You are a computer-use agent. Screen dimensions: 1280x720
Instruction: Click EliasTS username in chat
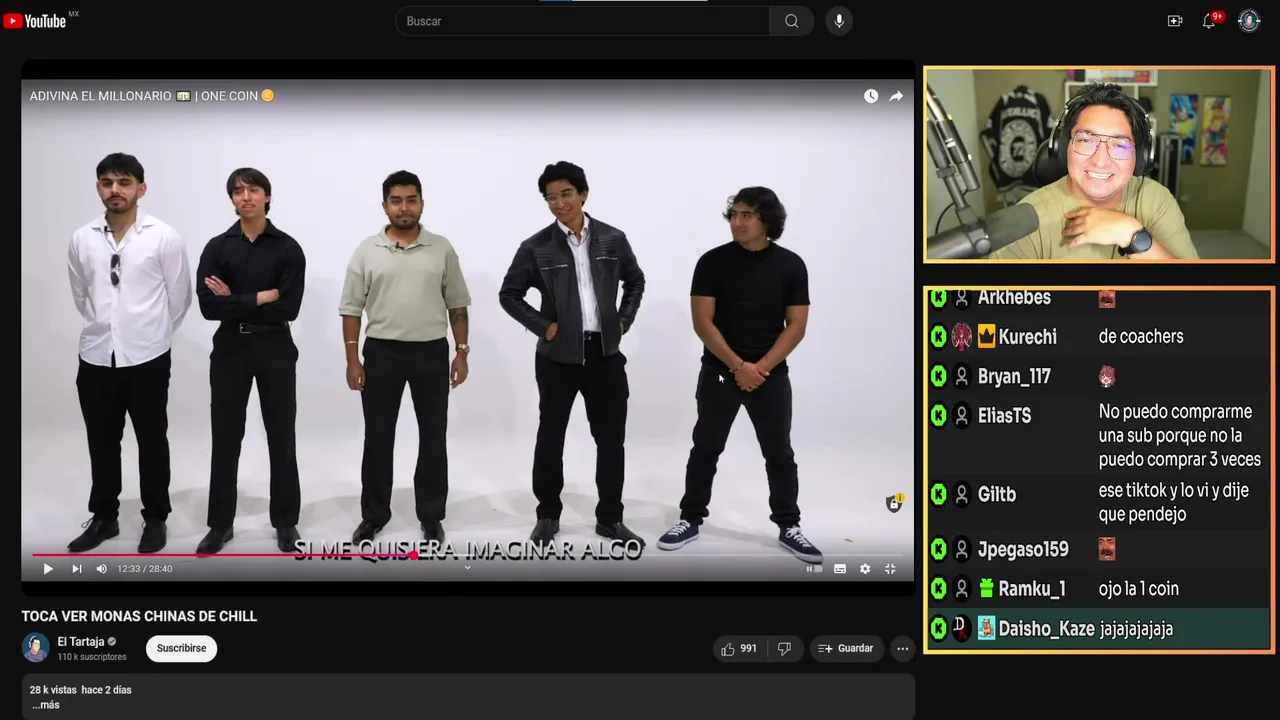tap(1004, 415)
